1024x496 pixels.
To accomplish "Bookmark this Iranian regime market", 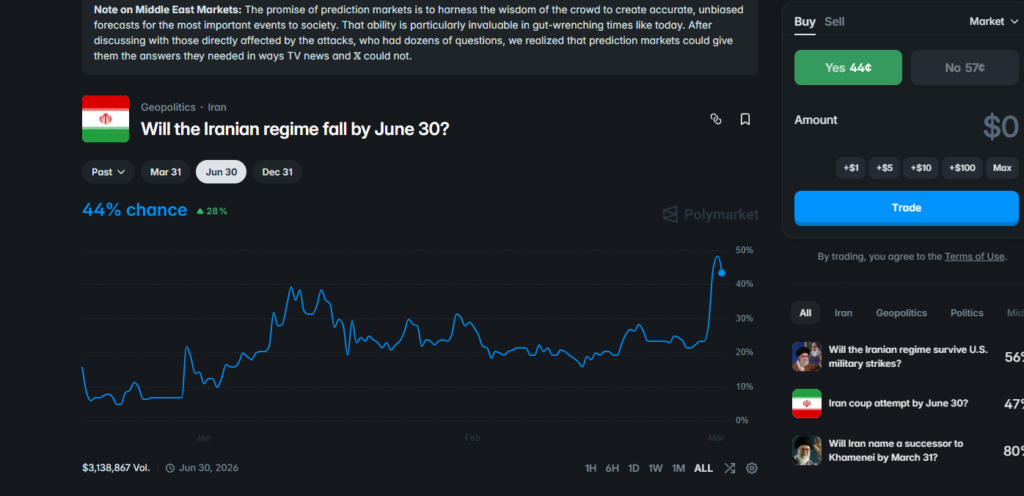I will click(x=745, y=119).
